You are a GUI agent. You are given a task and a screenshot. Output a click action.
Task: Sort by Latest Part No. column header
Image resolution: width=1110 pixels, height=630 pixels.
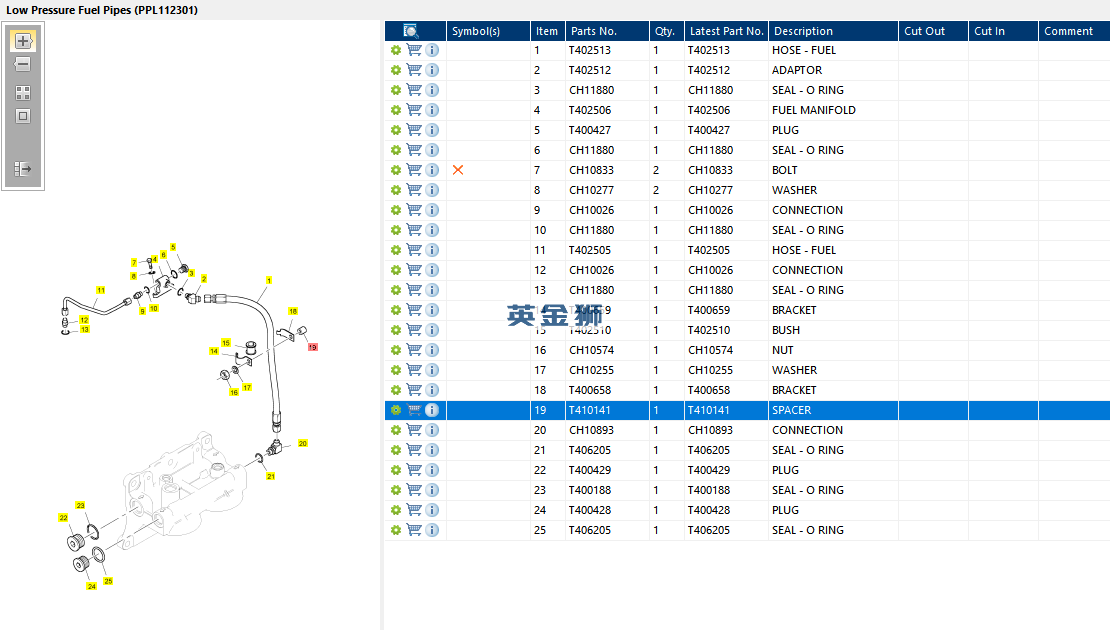(726, 31)
